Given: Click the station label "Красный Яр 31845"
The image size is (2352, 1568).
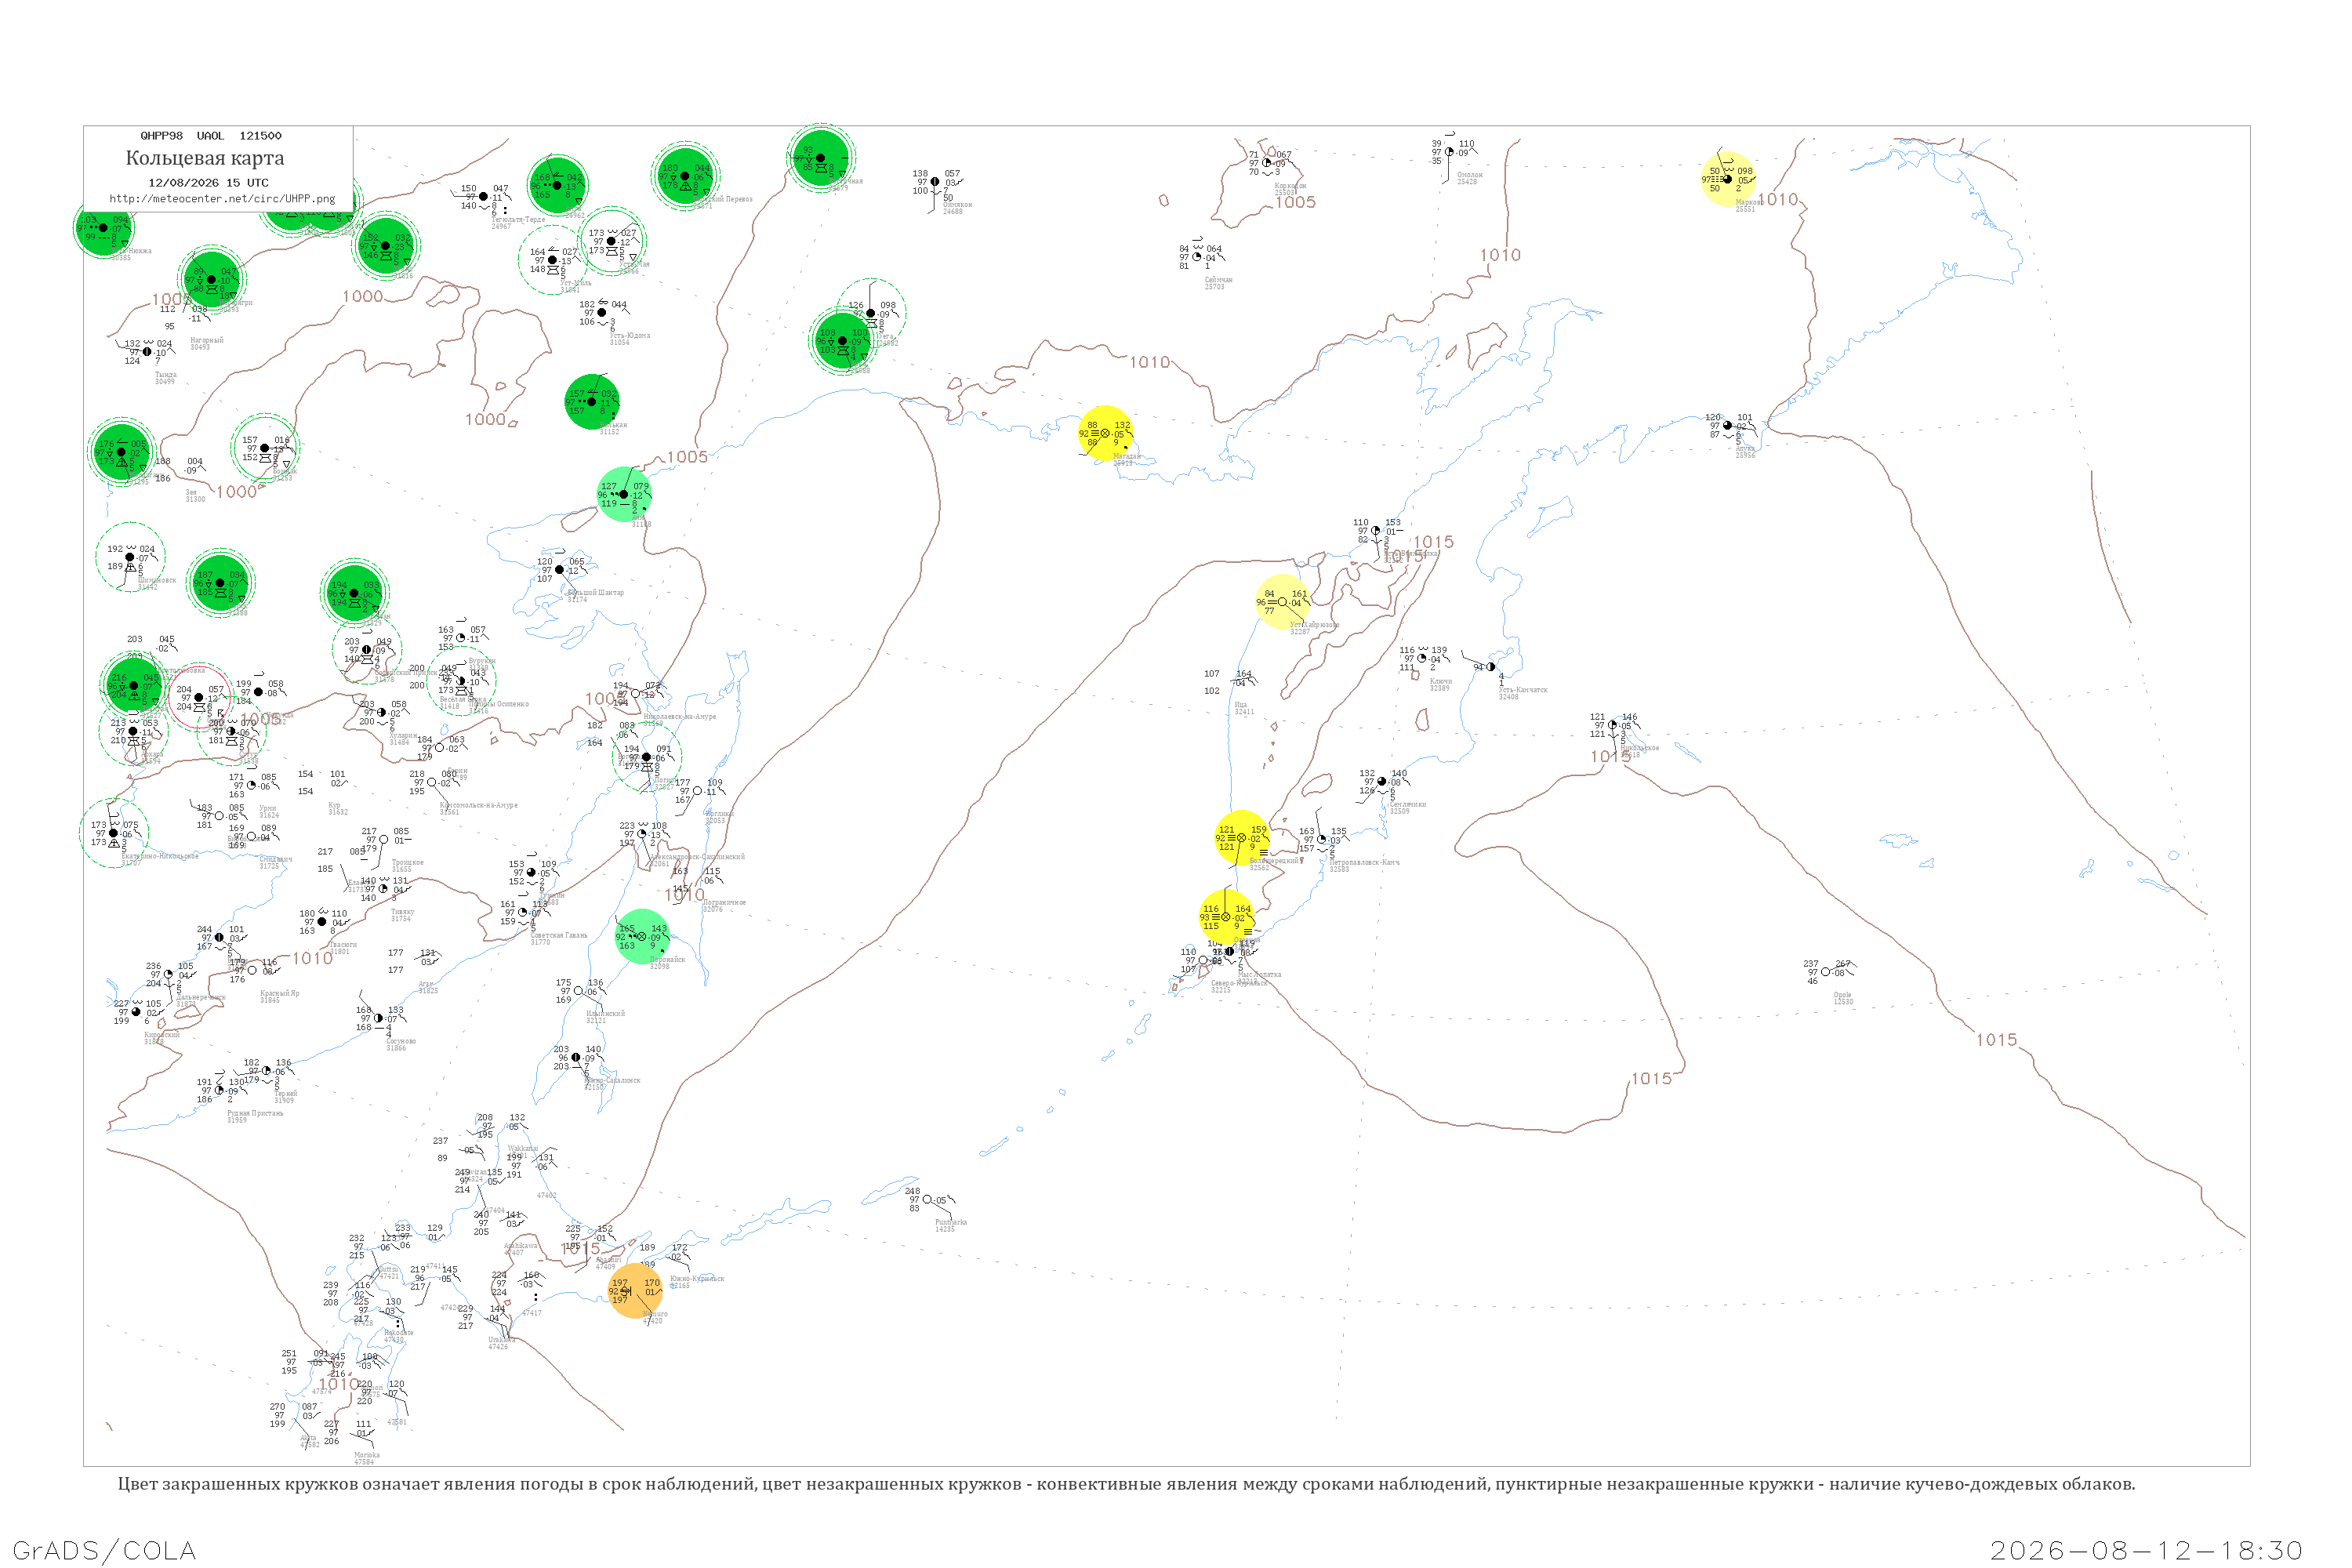Looking at the screenshot, I should coord(279,996).
